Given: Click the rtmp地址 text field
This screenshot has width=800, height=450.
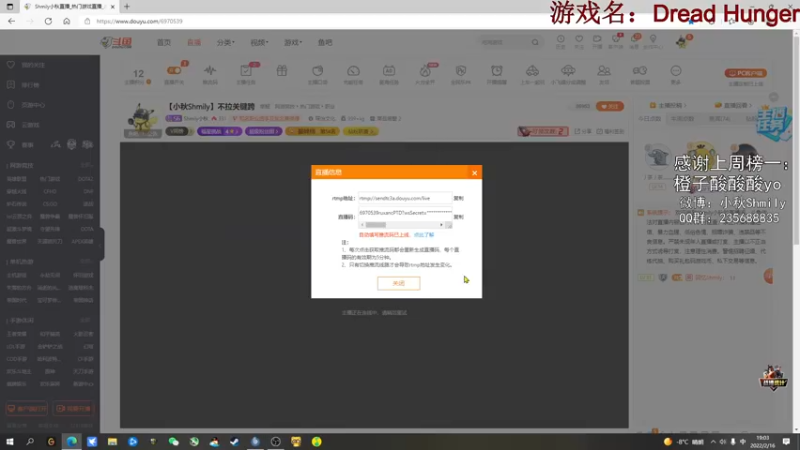Looking at the screenshot, I should tap(405, 198).
